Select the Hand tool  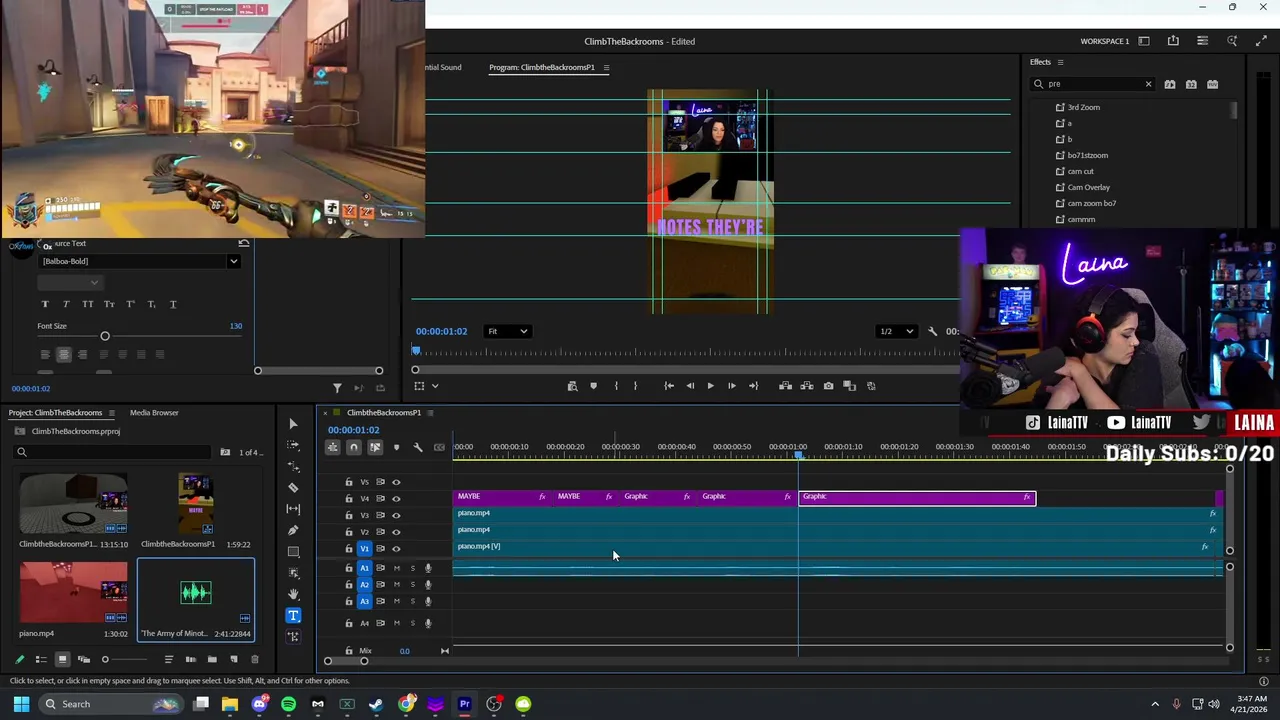click(x=293, y=594)
